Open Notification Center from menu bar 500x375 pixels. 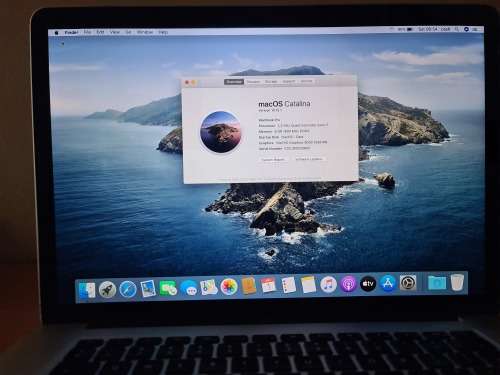[x=476, y=29]
